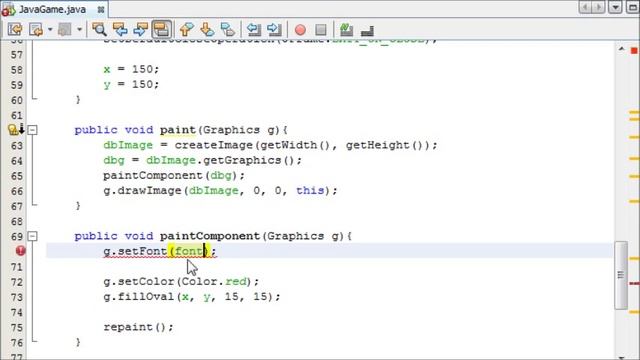
Task: Place cursor in 'x = 150;' line
Action: coord(131,69)
